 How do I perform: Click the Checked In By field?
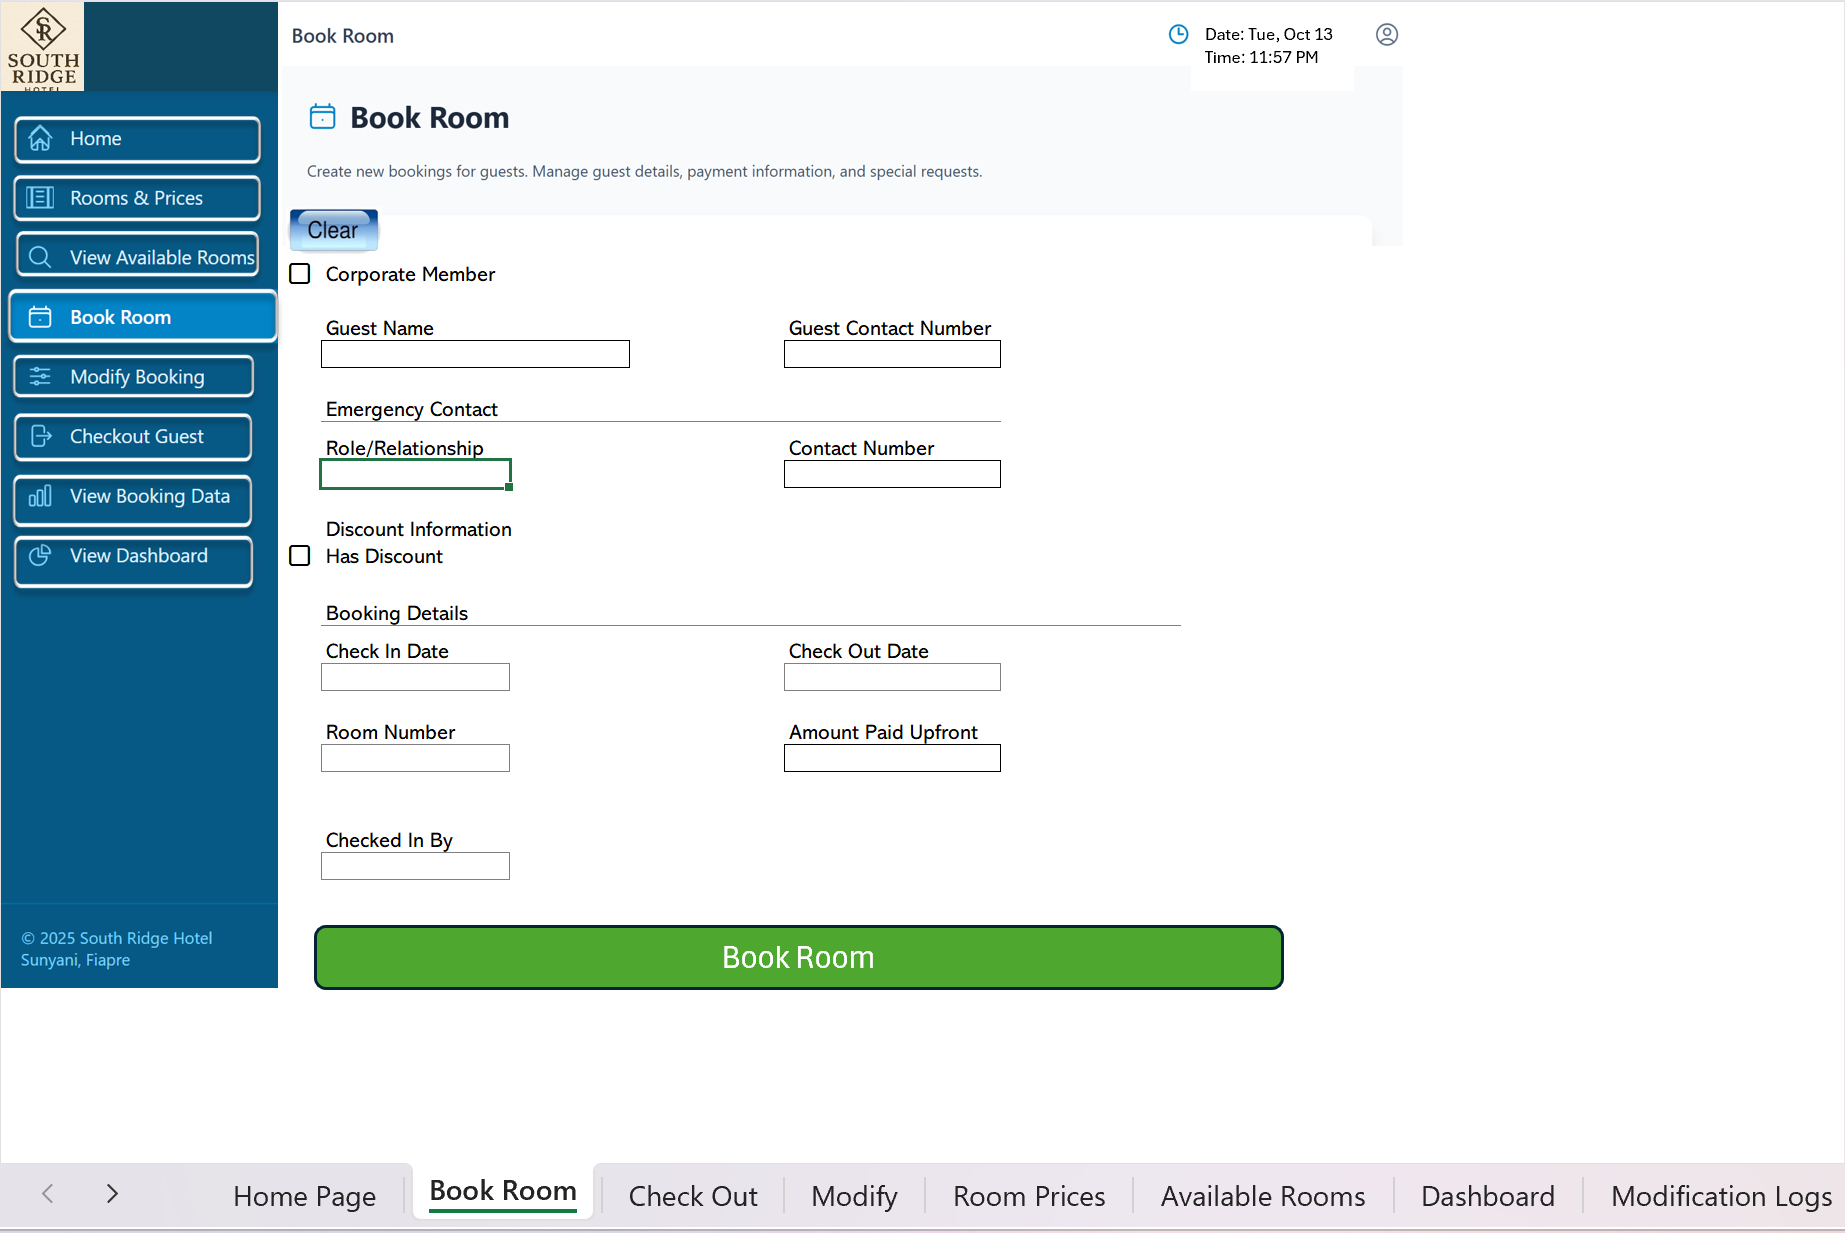pyautogui.click(x=415, y=866)
